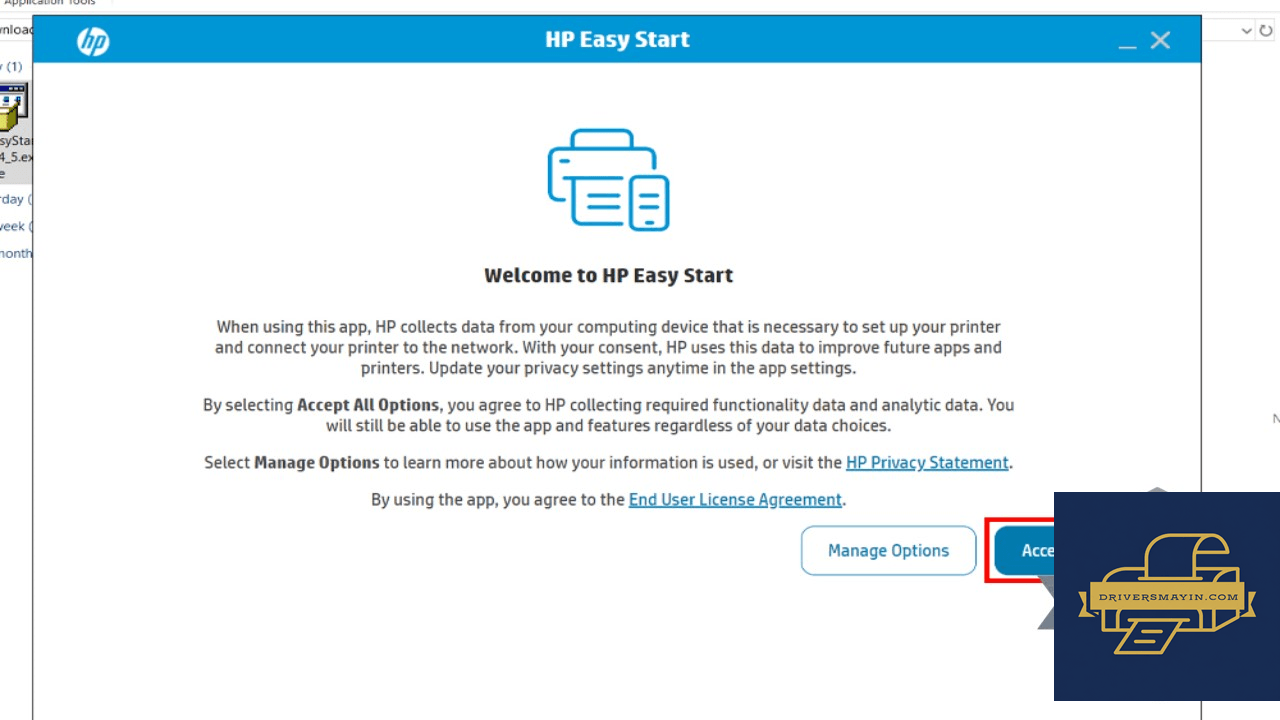
Task: Select the EasyStart exe file in File Explorer
Action: [x=15, y=130]
